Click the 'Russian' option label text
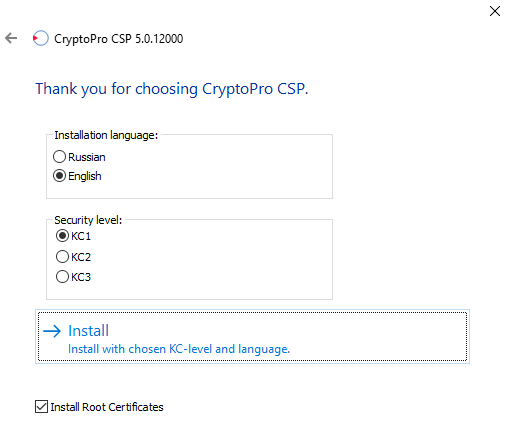510x425 pixels. click(x=87, y=157)
